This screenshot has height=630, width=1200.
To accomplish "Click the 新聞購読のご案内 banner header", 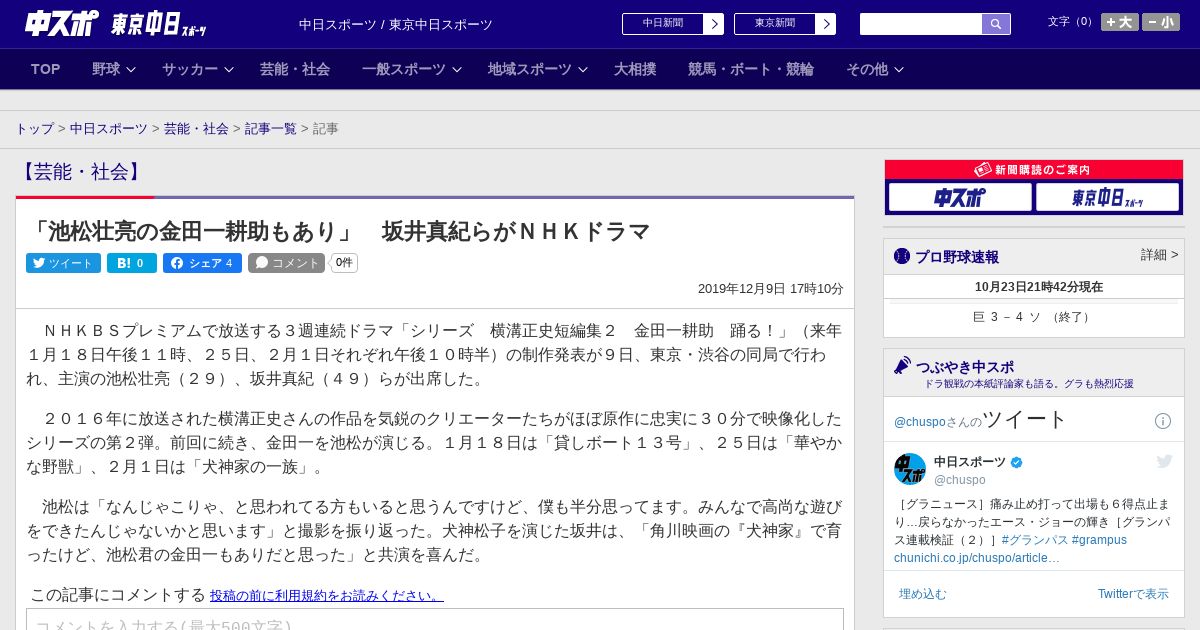I will coord(1034,170).
